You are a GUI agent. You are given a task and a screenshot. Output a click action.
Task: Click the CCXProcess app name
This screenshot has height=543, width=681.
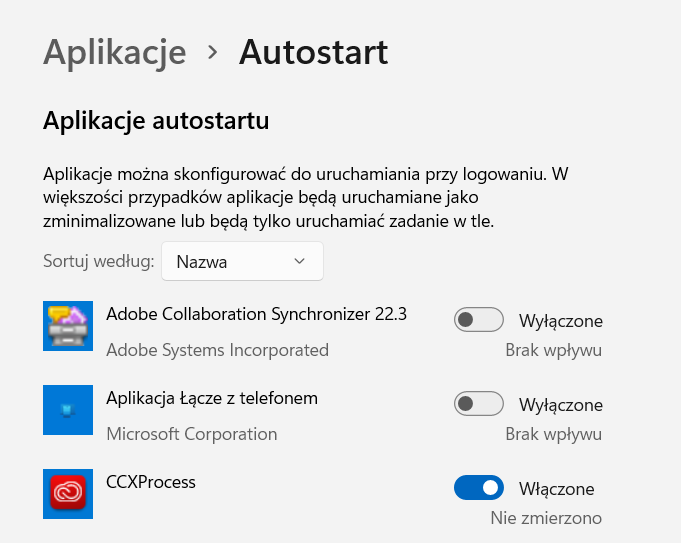pos(151,482)
